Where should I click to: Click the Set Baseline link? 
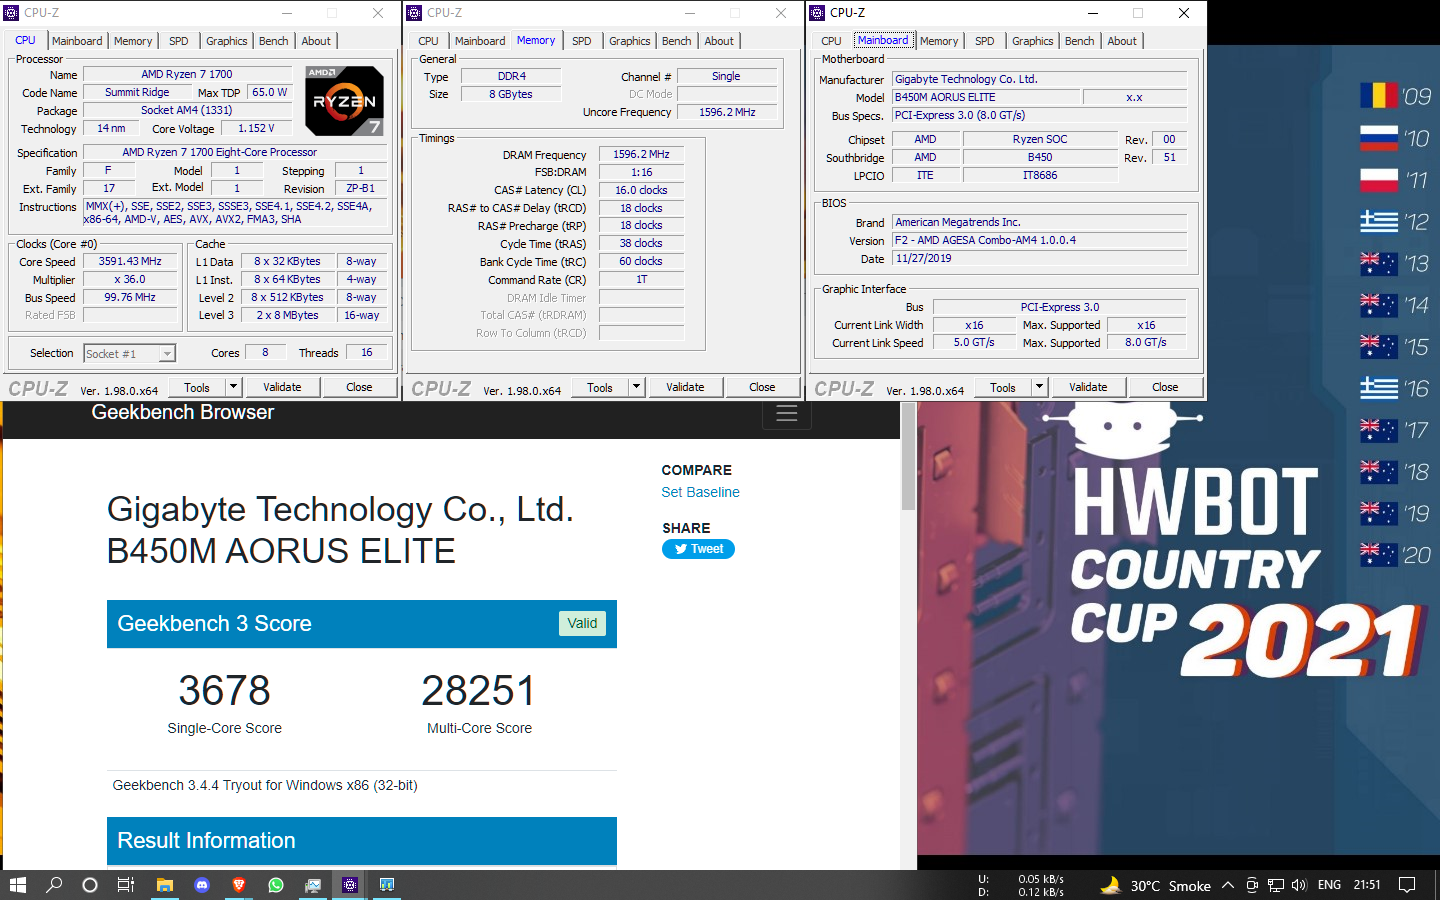[700, 492]
